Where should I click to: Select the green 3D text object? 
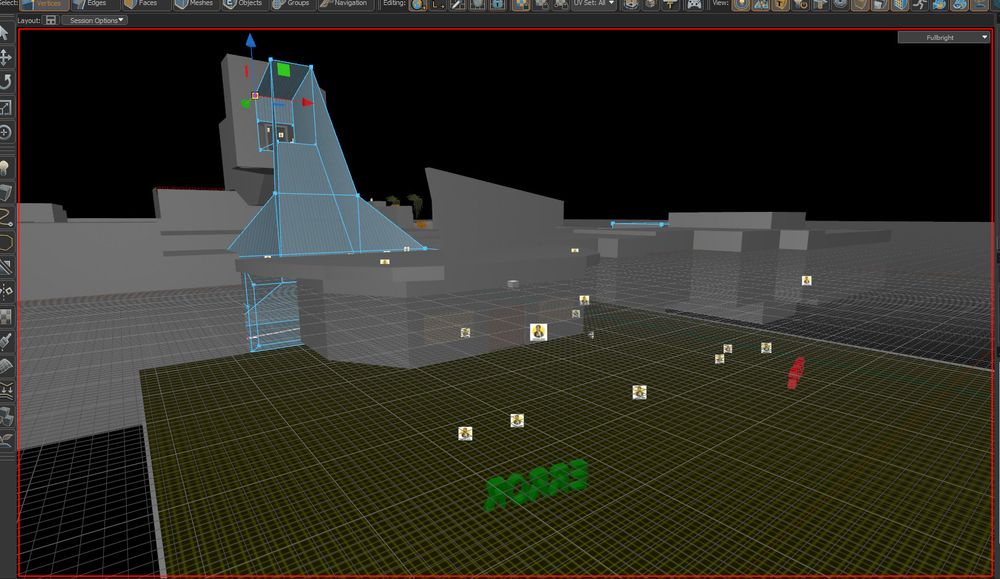coord(535,484)
